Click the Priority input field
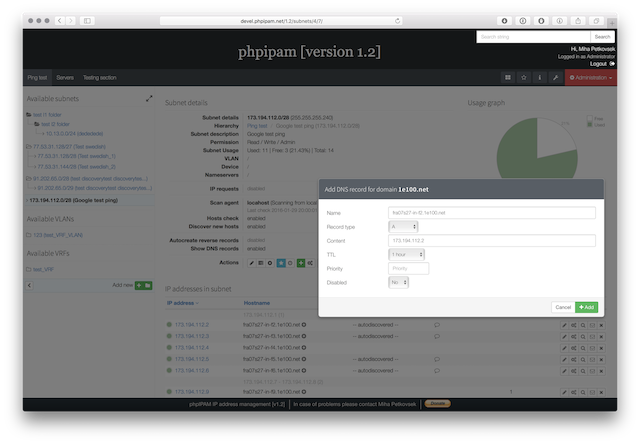 point(409,268)
